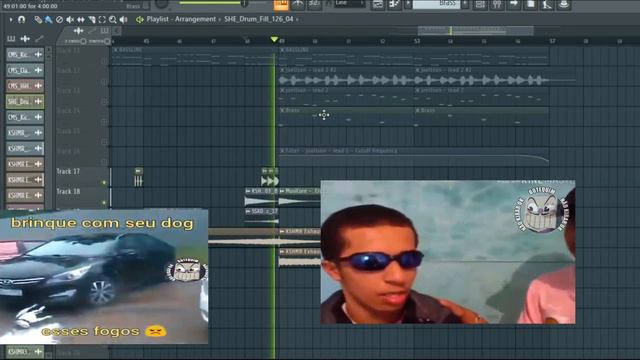Open the Playlist - Arrangement menu
This screenshot has width=640, height=360.
[x=181, y=19]
